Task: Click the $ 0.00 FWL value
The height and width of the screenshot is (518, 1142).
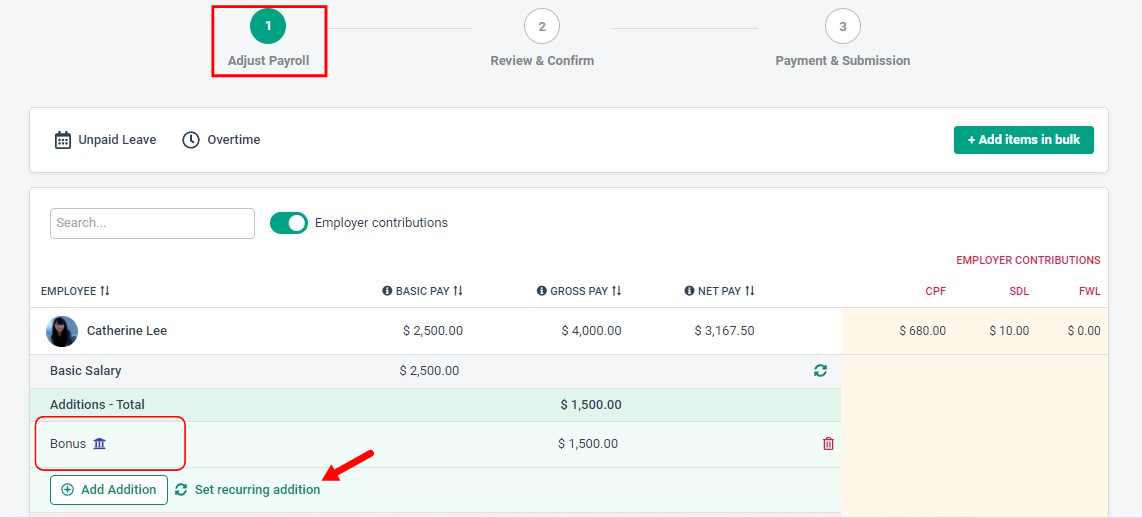Action: (1084, 331)
